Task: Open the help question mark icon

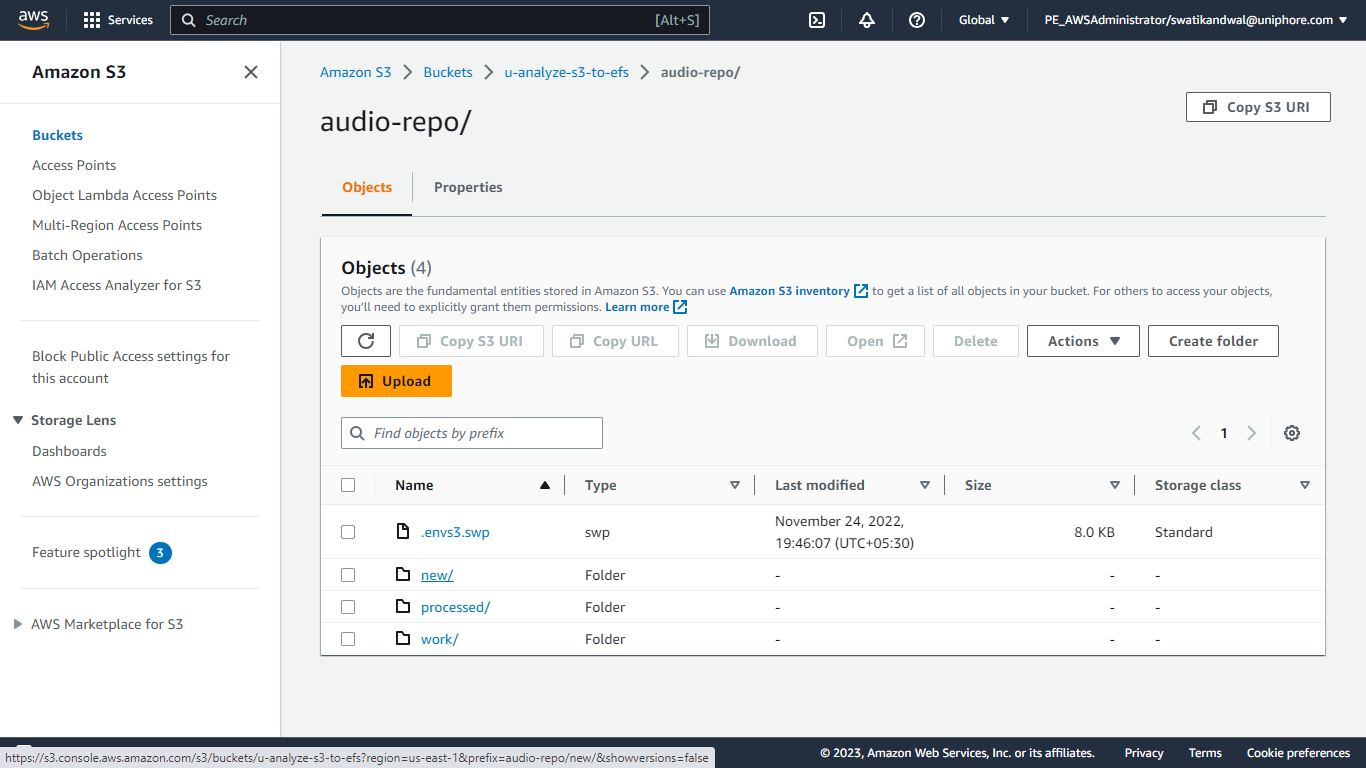Action: 917,20
